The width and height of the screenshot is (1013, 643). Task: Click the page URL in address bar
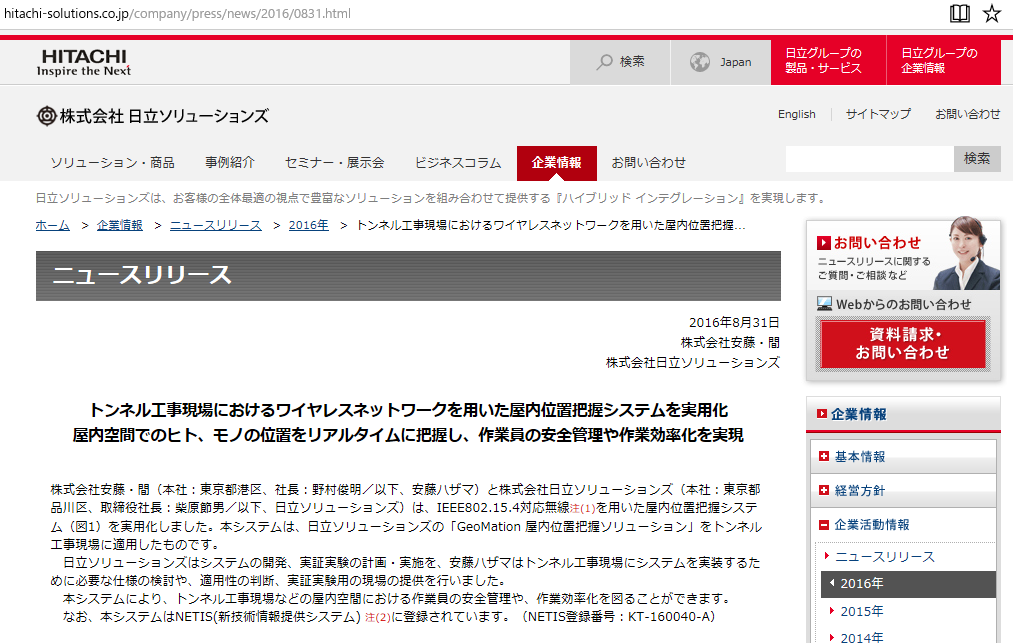177,14
